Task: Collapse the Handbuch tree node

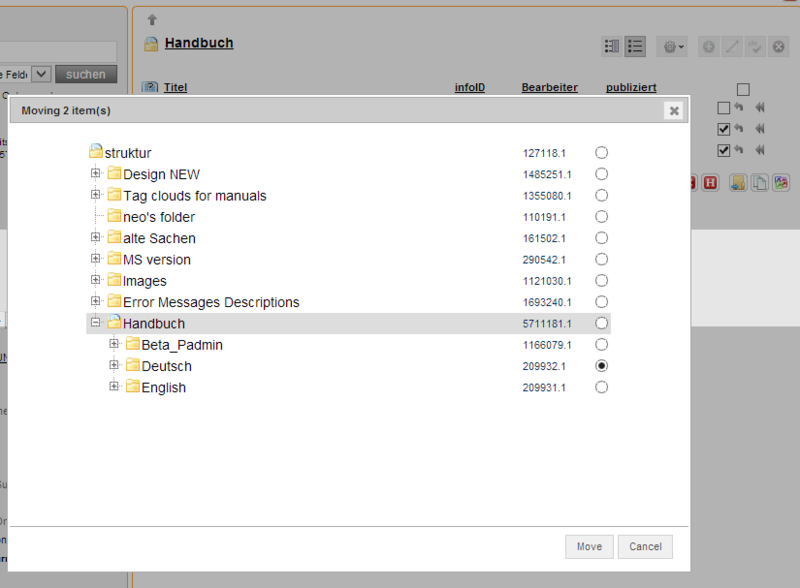Action: (x=95, y=323)
